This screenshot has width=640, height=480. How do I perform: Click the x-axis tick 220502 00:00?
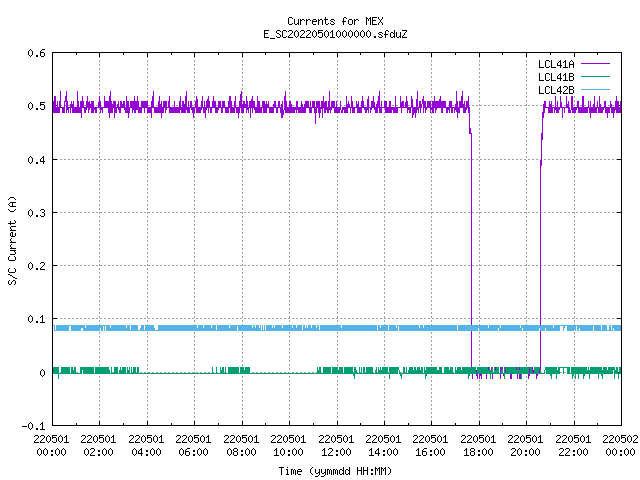tap(620, 446)
